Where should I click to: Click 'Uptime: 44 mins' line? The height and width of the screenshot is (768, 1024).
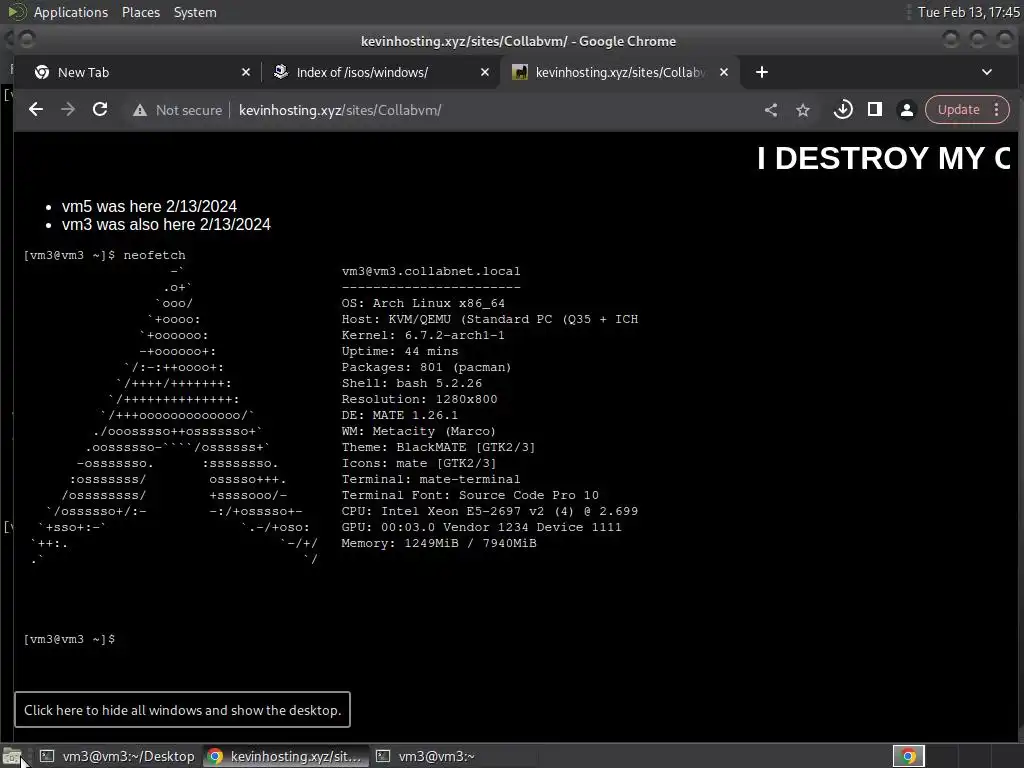pos(399,351)
